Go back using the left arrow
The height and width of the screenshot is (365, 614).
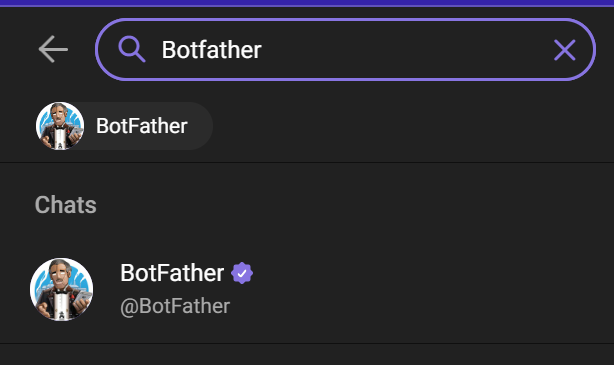click(53, 49)
